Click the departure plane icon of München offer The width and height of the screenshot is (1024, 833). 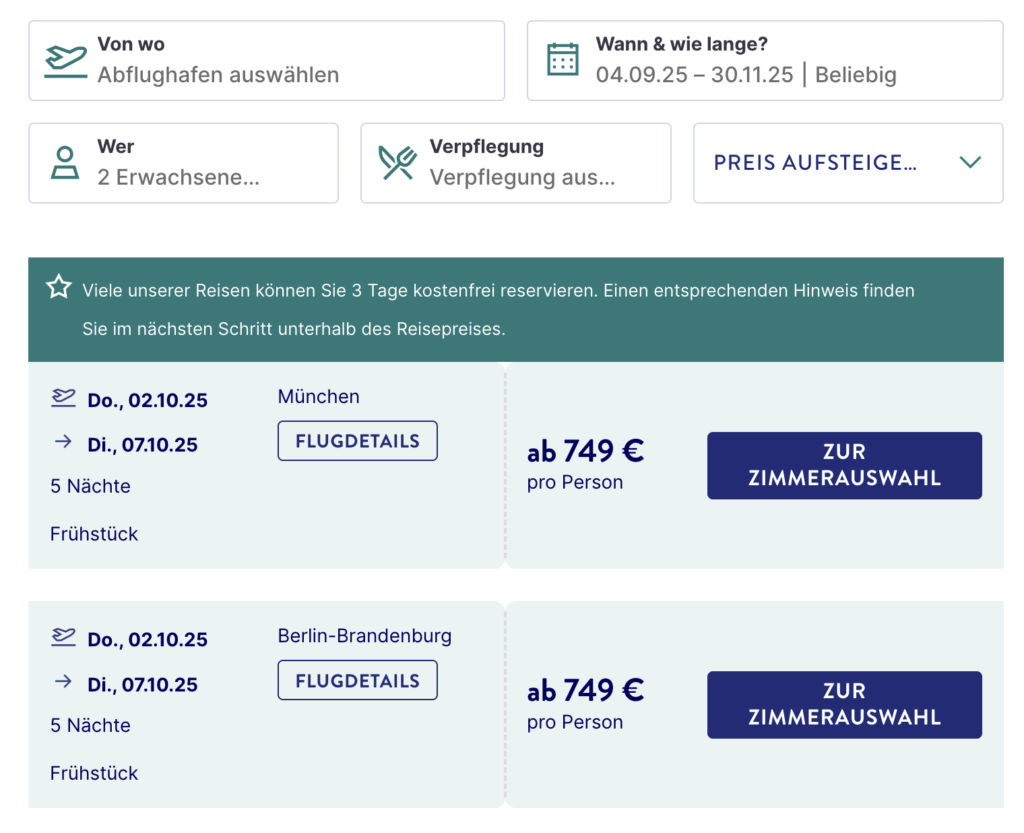tap(63, 398)
